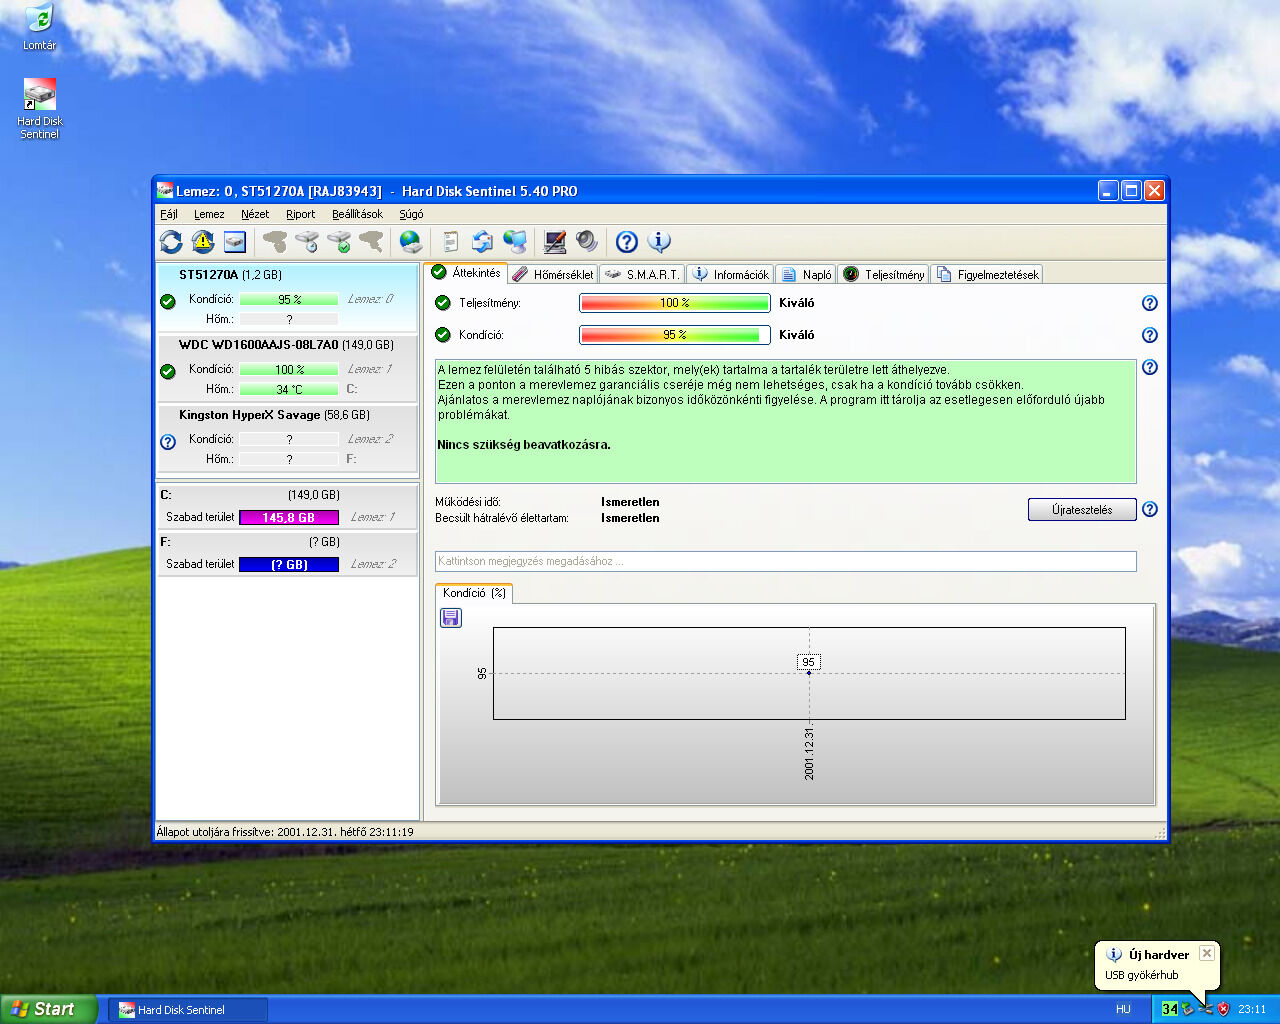This screenshot has width=1280, height=1024.
Task: Click the Kondíció 95 % bar in overview
Action: pos(675,335)
